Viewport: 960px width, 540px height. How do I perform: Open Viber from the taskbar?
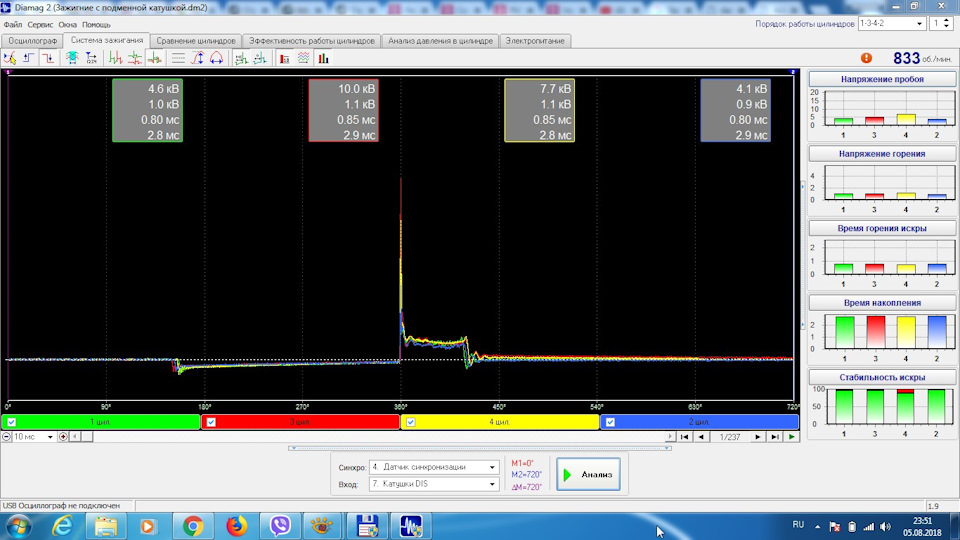click(280, 526)
